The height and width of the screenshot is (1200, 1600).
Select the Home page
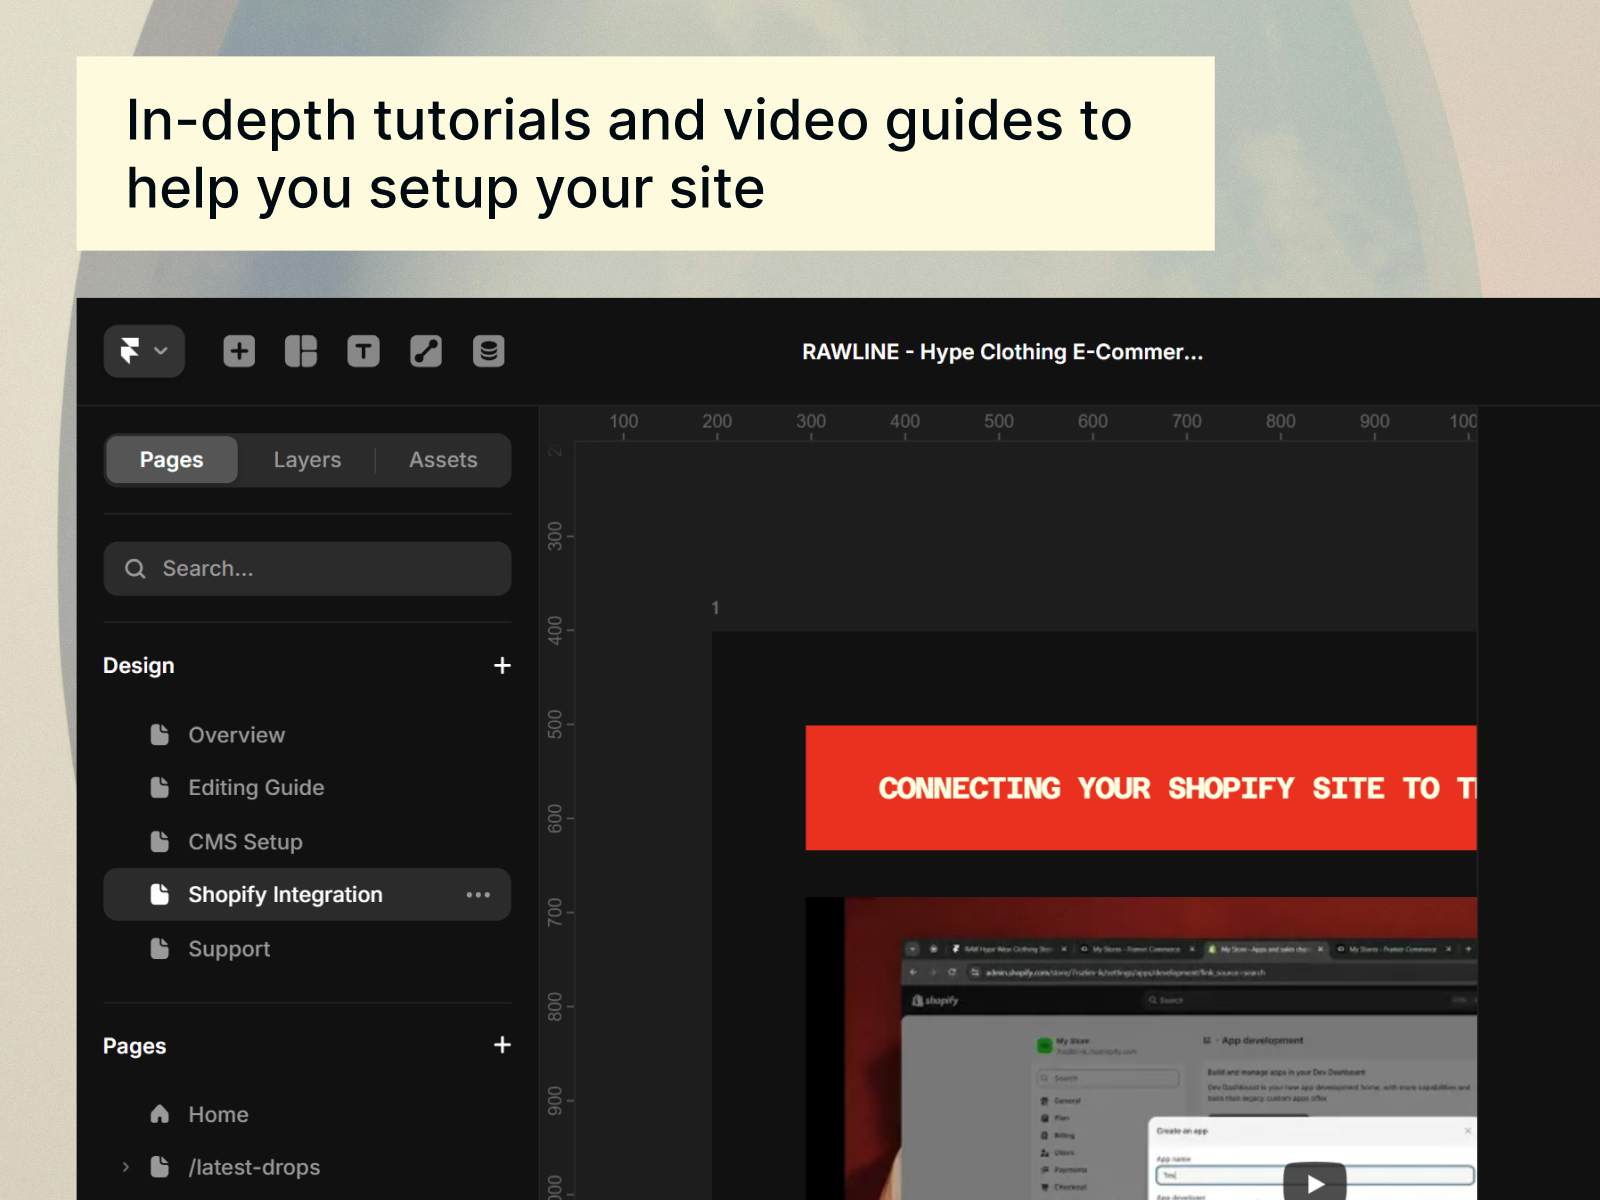(x=218, y=1114)
